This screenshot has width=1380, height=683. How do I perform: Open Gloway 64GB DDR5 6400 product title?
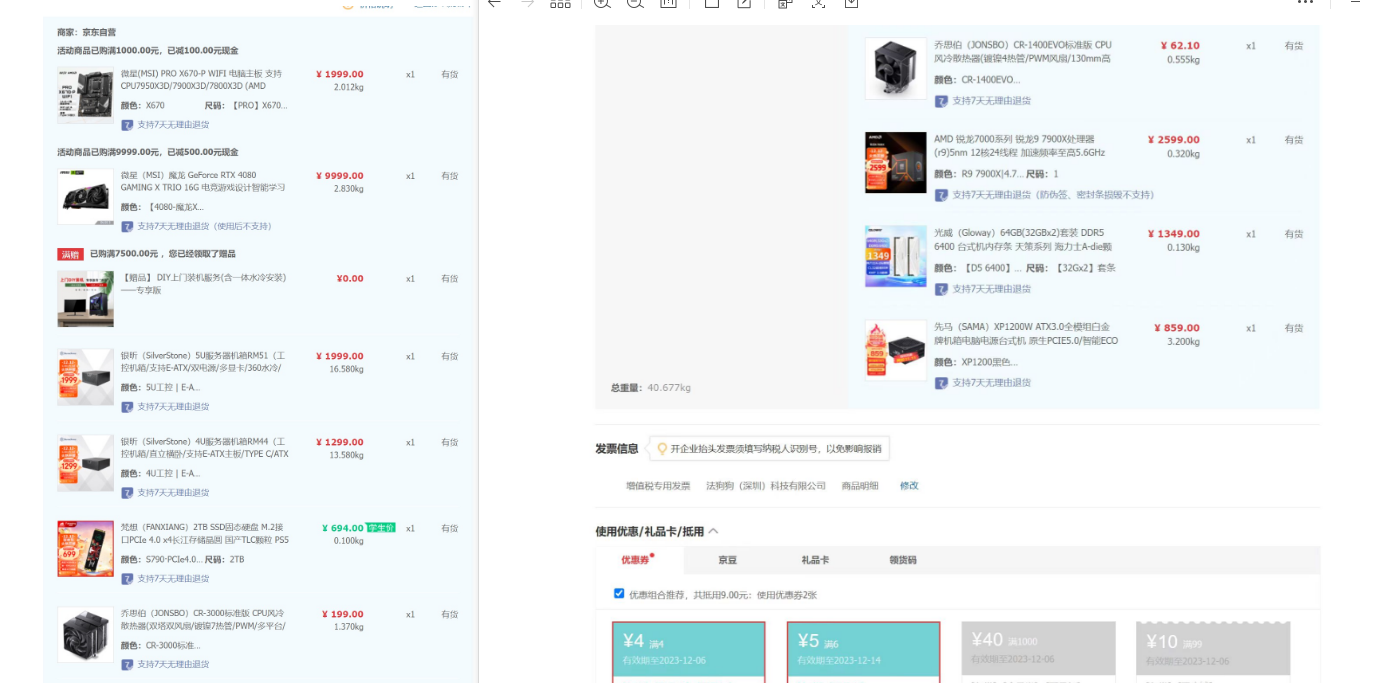coord(1023,240)
